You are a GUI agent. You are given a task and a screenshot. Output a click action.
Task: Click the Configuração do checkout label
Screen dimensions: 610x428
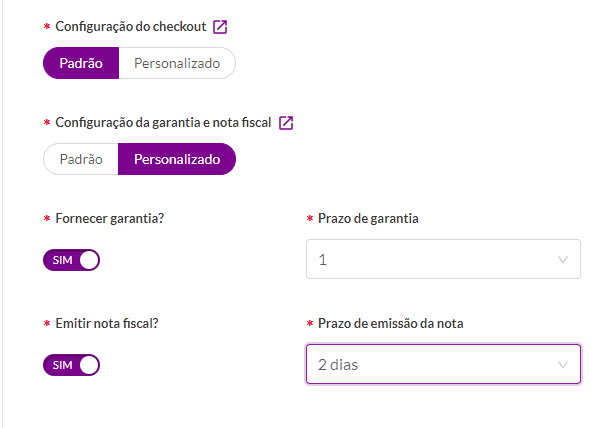click(131, 26)
